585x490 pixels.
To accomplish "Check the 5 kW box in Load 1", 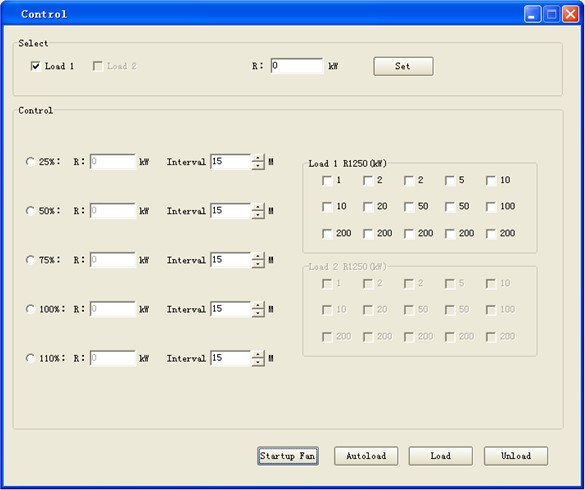I will (x=450, y=181).
